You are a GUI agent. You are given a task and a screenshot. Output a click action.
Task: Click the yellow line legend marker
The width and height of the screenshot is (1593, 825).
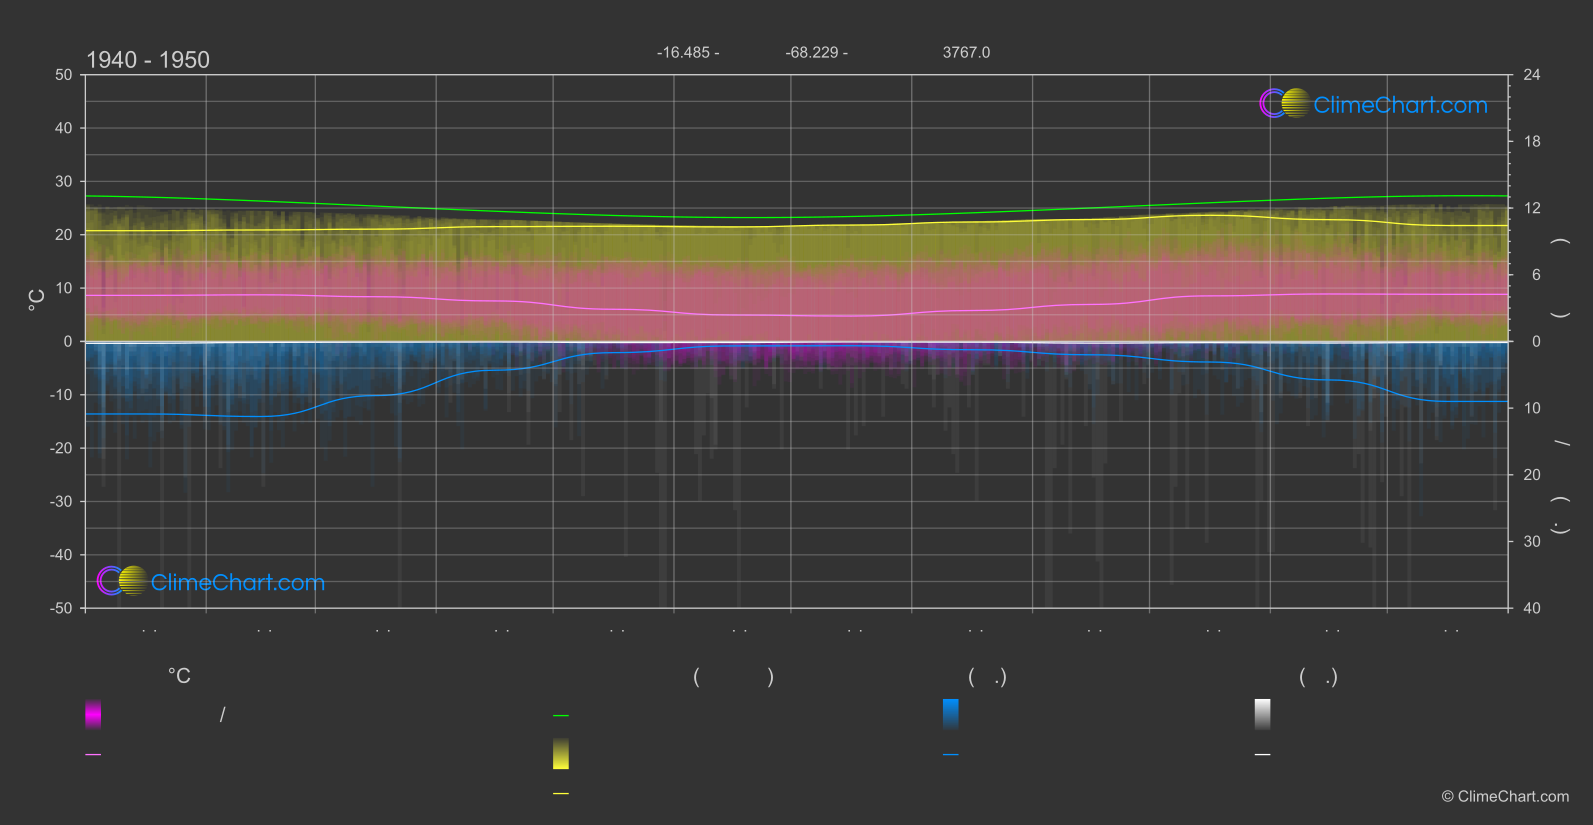(561, 793)
